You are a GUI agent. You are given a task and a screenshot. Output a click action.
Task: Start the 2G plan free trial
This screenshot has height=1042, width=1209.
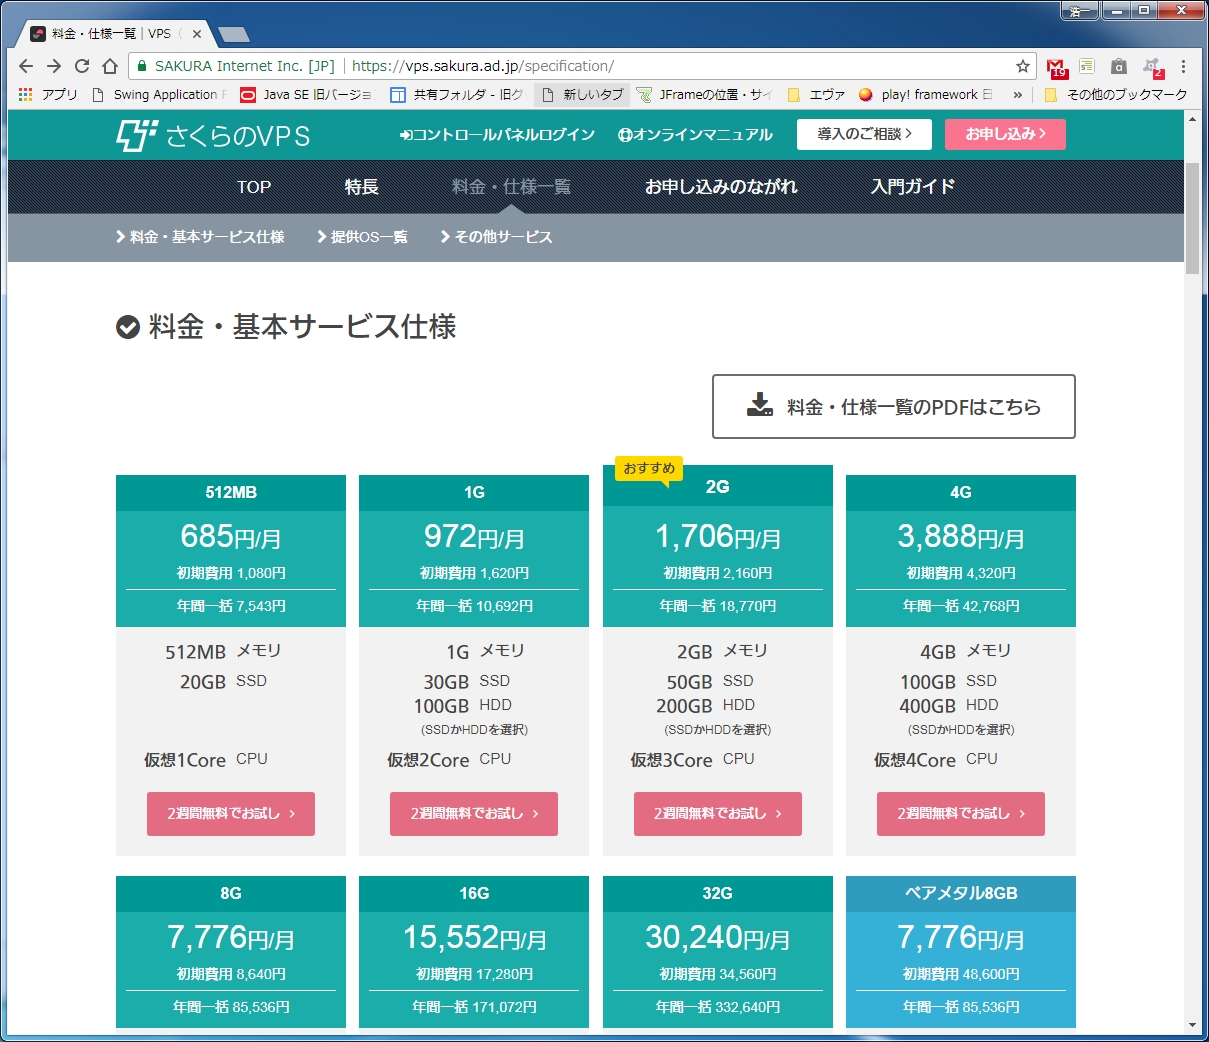[x=717, y=813]
